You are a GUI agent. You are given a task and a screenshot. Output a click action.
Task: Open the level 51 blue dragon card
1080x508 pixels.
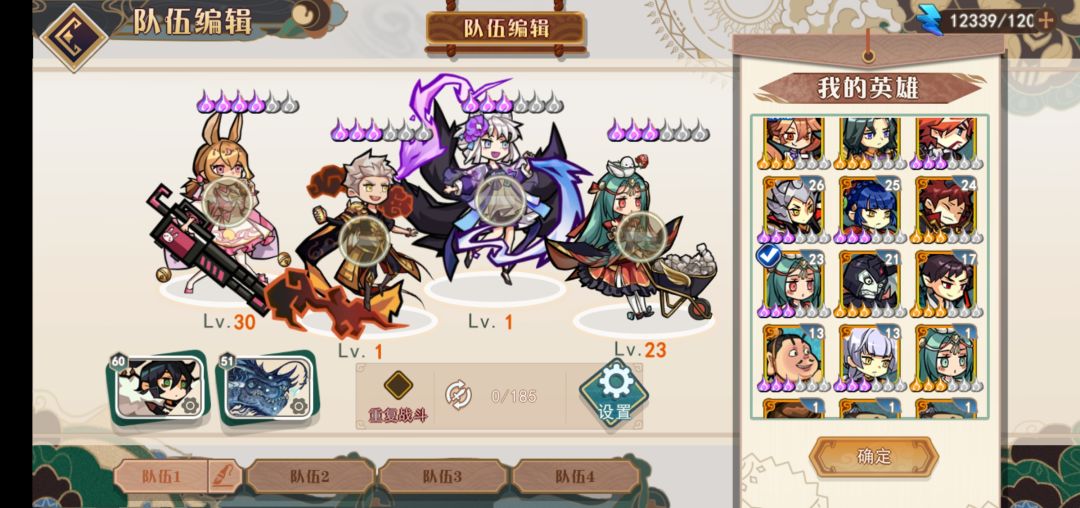[267, 388]
